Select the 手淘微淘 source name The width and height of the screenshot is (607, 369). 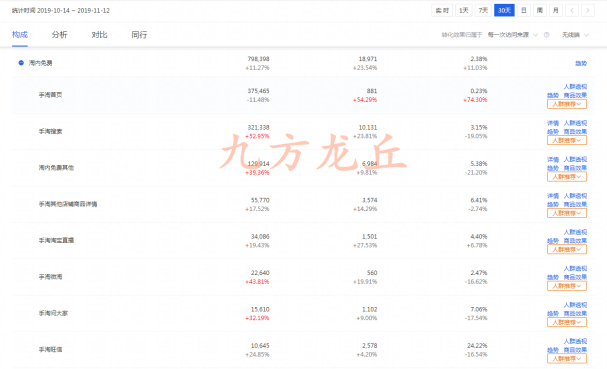click(x=50, y=277)
